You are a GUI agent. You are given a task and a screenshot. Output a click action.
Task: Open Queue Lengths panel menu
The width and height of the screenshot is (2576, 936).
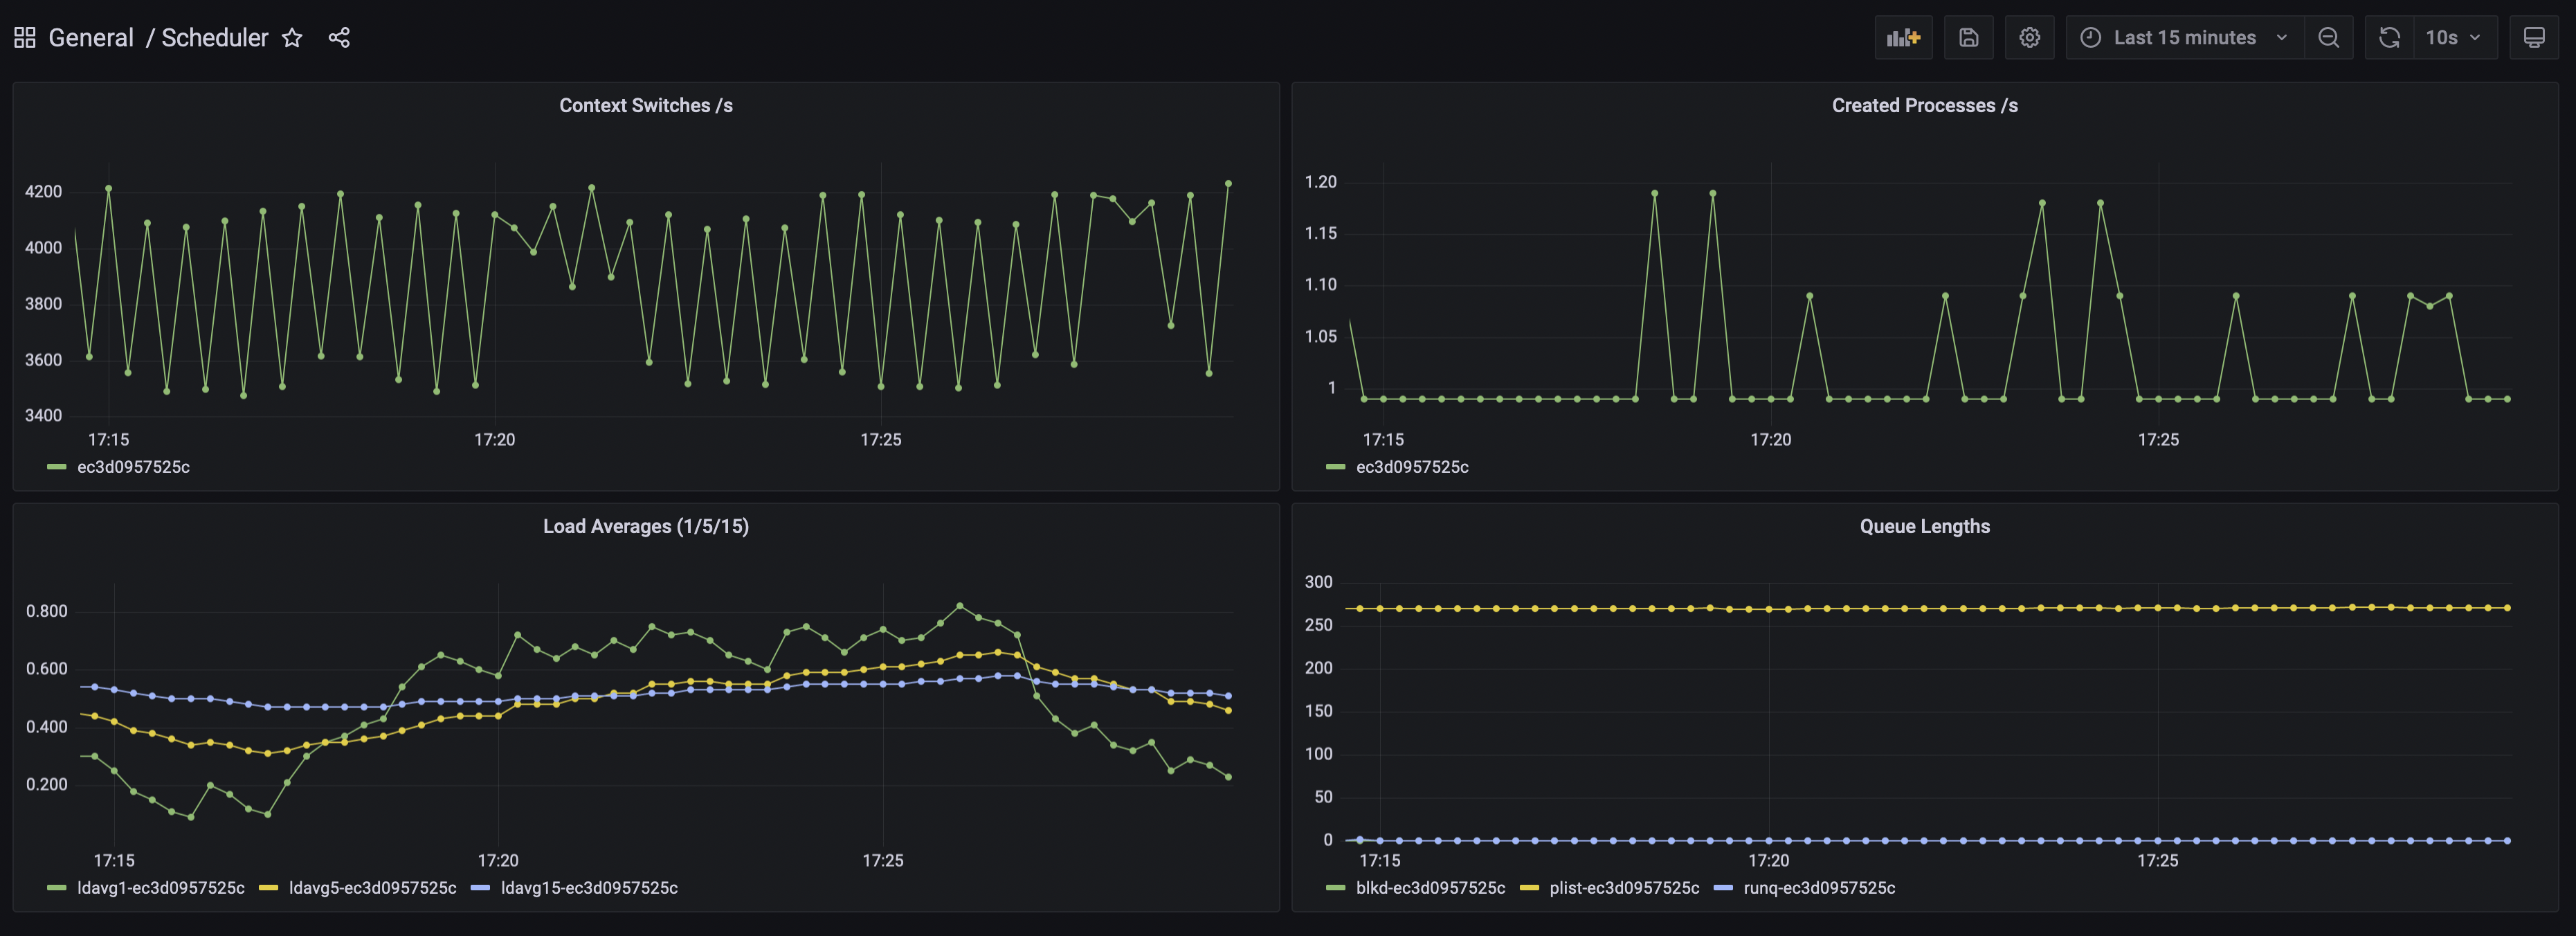(1924, 526)
